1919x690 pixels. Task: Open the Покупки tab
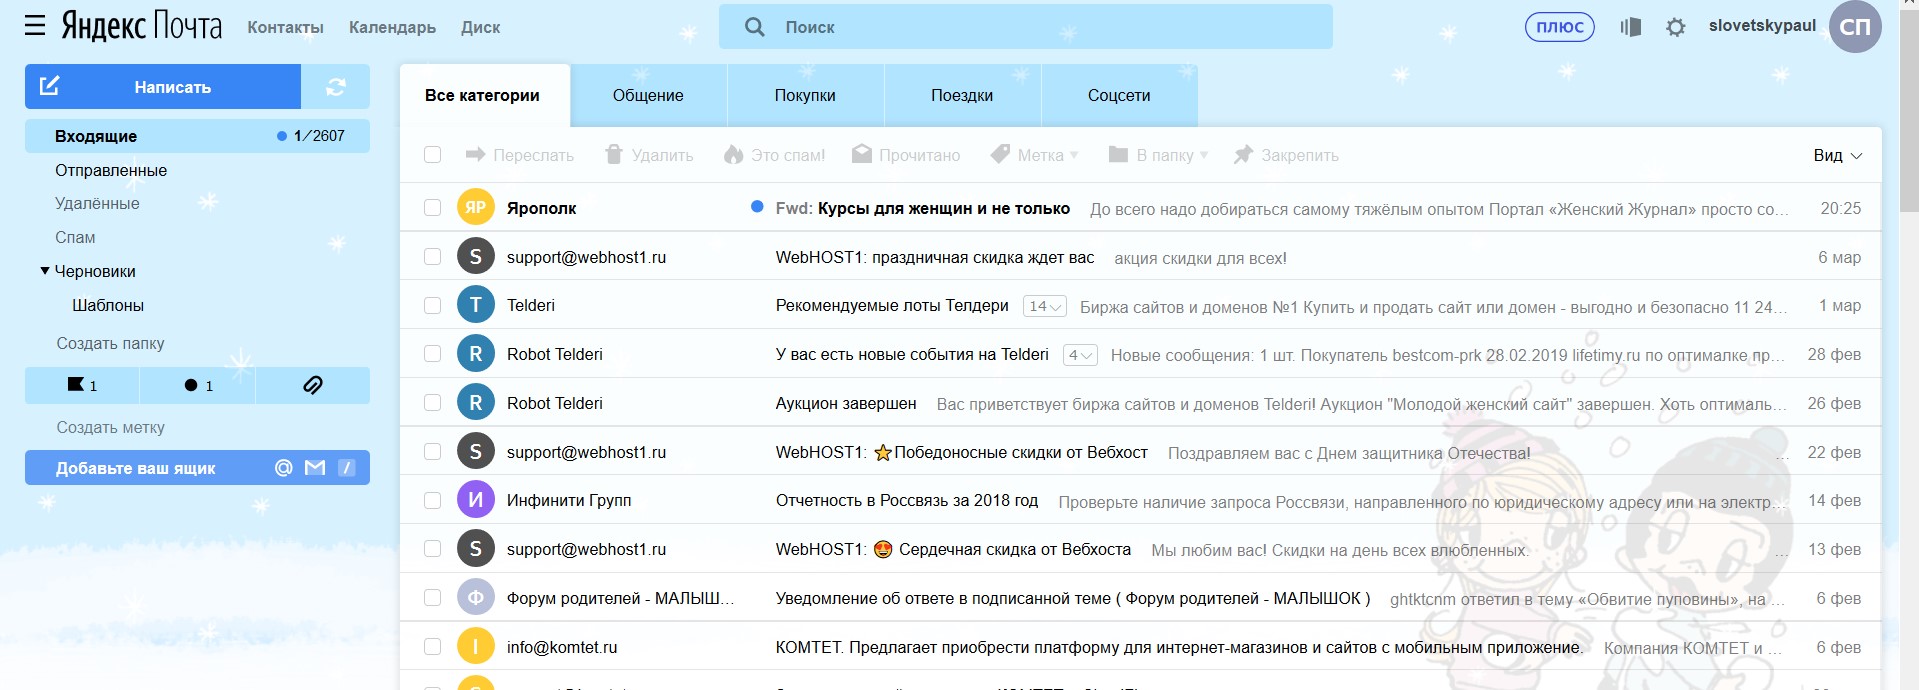point(805,95)
